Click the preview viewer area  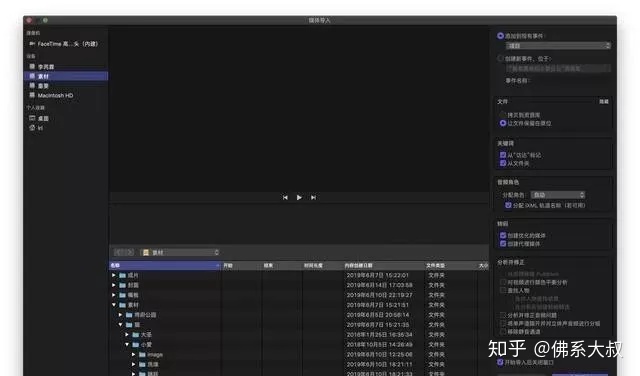pos(299,109)
